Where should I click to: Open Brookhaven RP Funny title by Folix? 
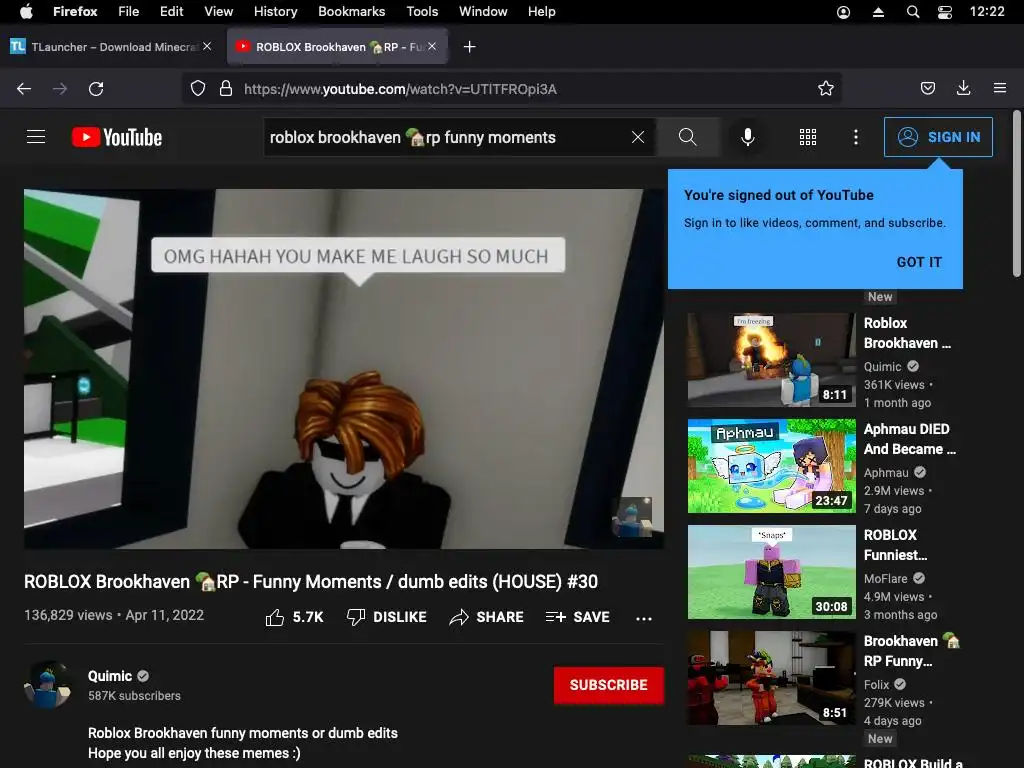[x=912, y=651]
